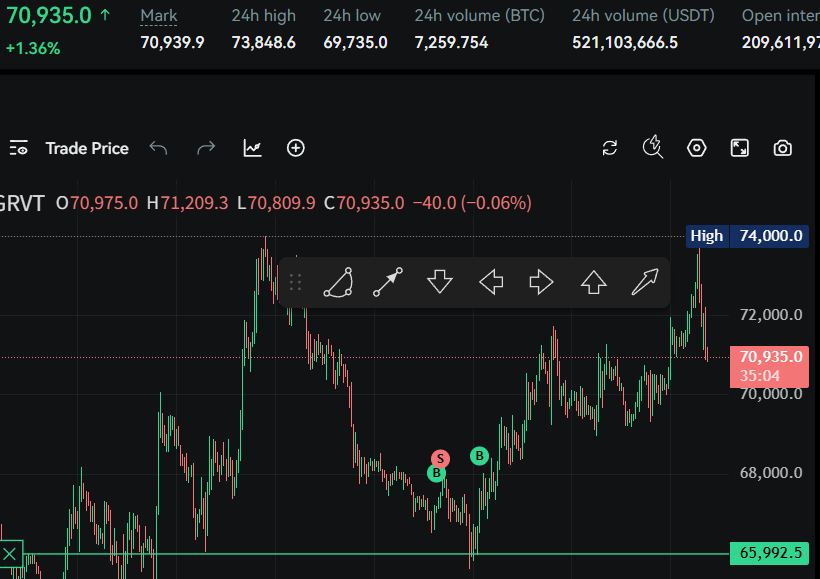820x579 pixels.
Task: Close the 65,992.5 order line
Action: pos(10,553)
